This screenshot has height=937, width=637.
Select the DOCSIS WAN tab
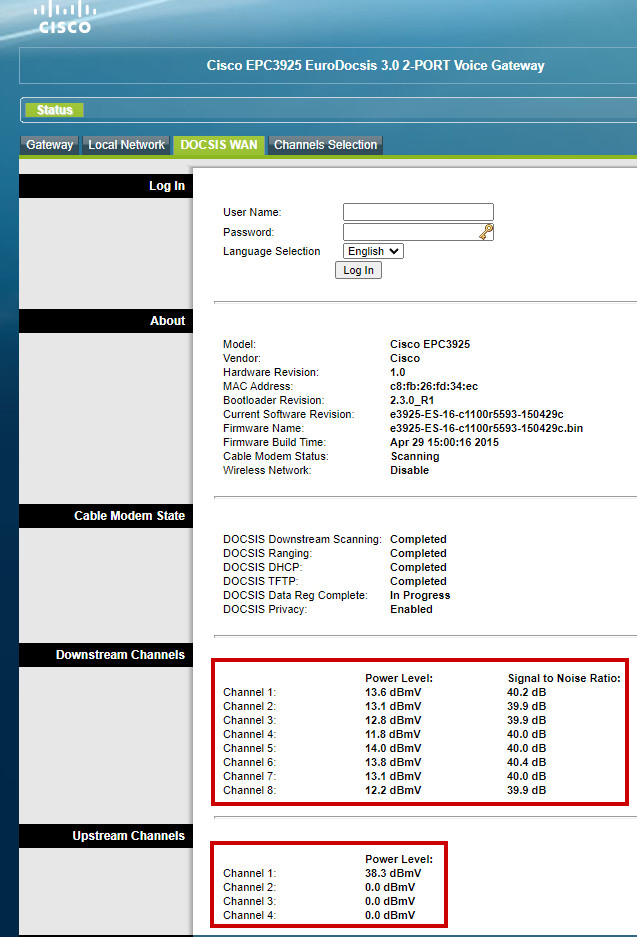click(218, 145)
